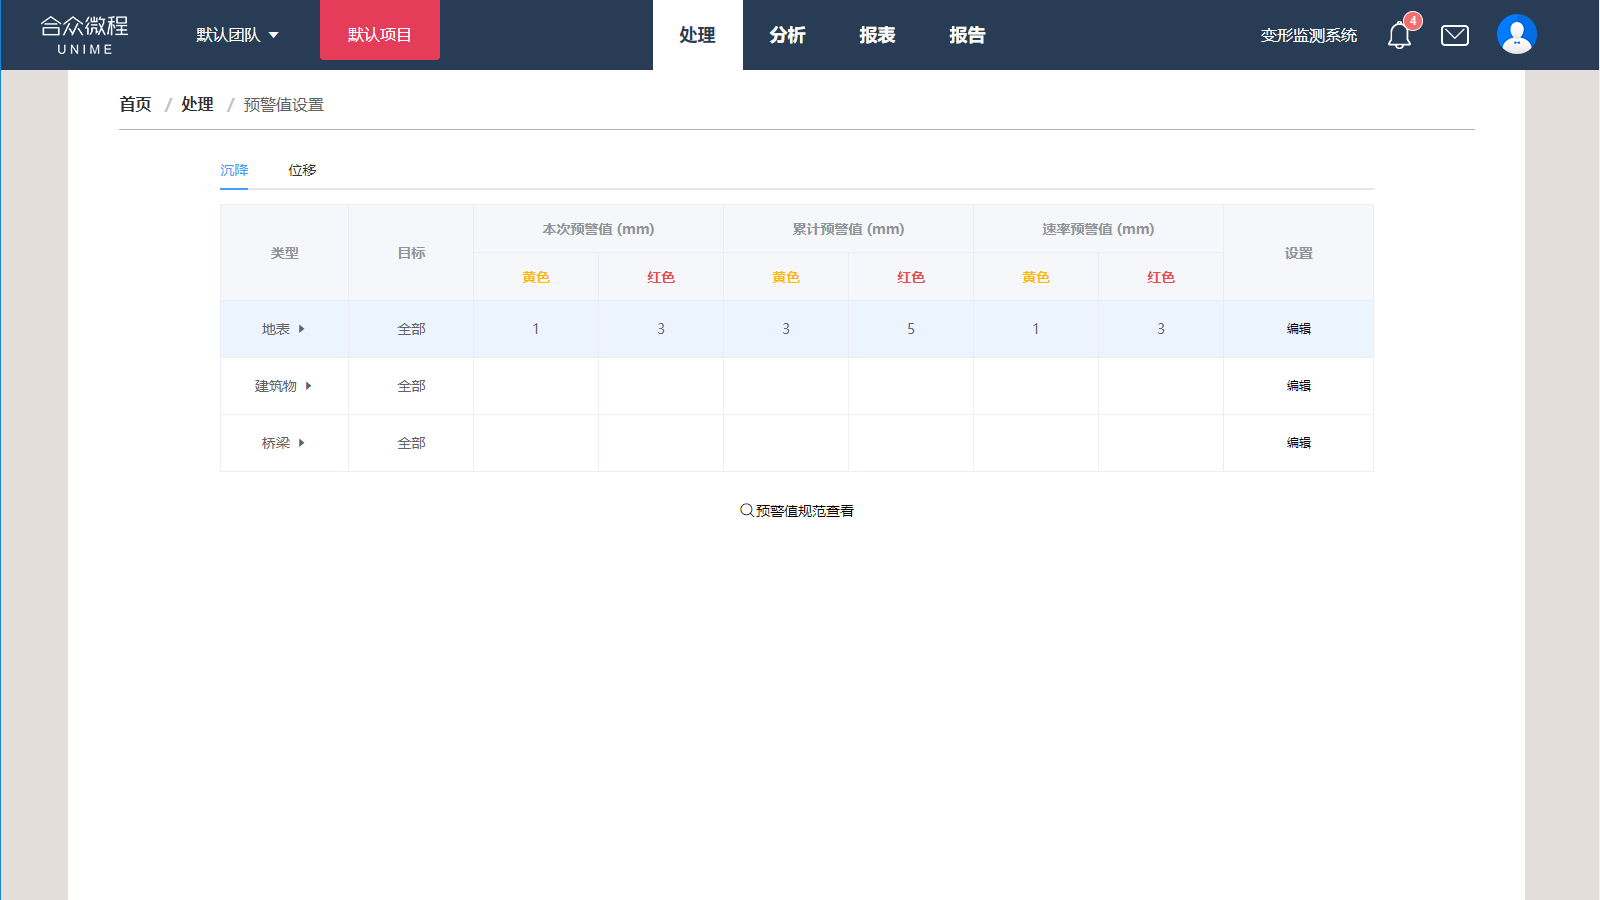Expand the 地表 row arrow

(301, 329)
